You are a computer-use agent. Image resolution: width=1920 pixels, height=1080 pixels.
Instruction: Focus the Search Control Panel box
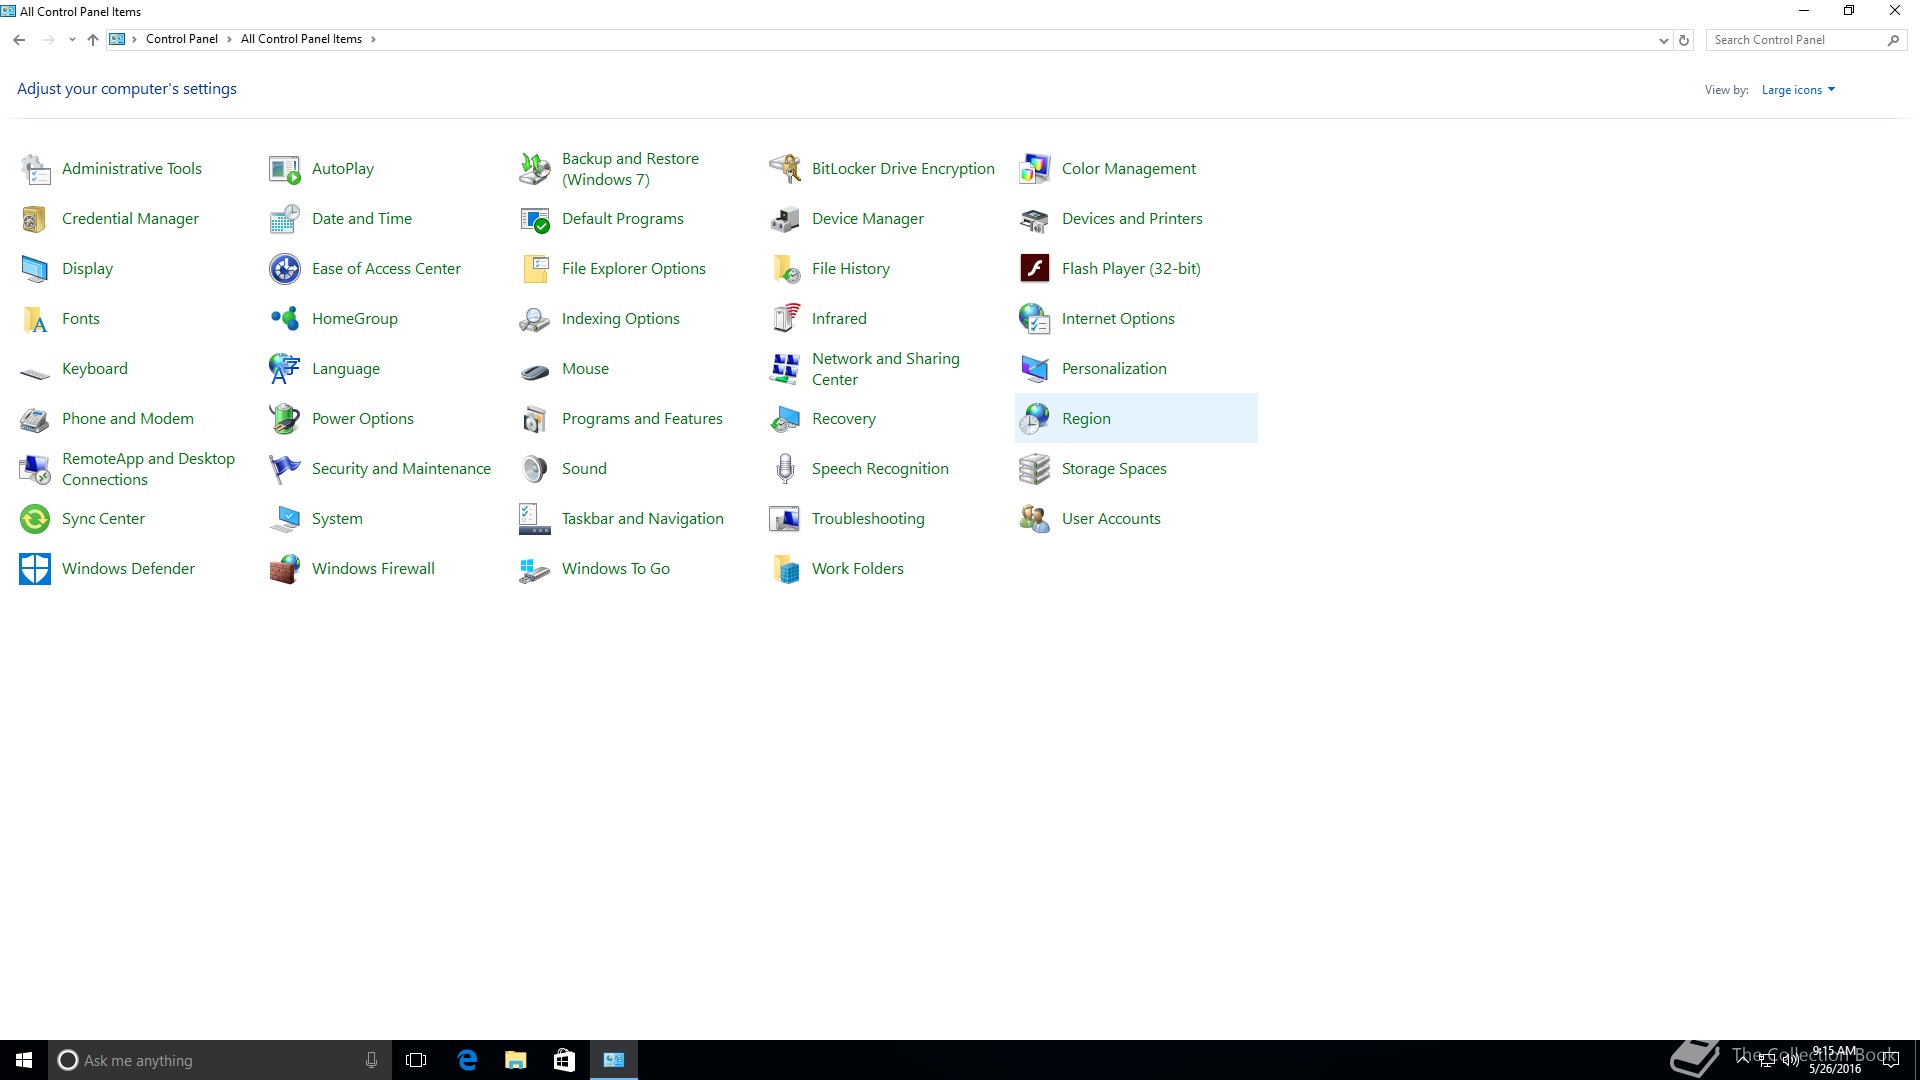tap(1805, 40)
